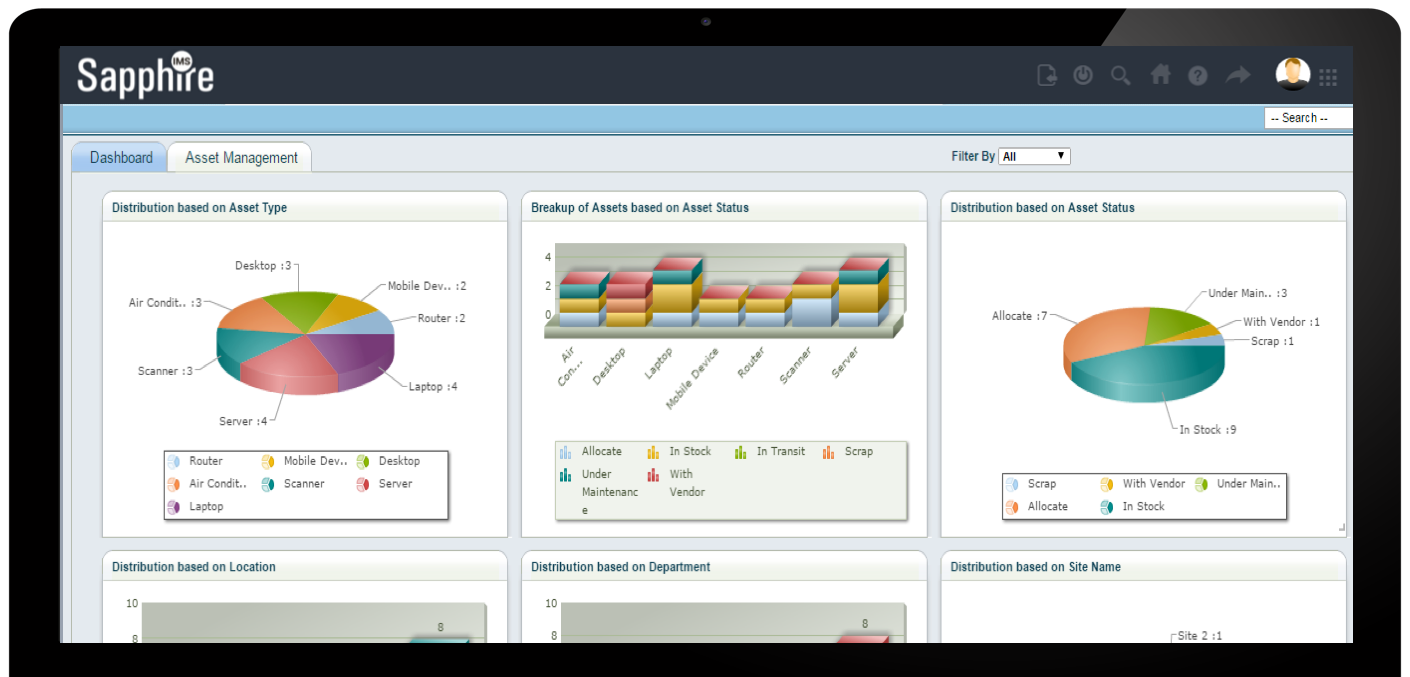Open the apps grid menu icon
This screenshot has width=1410, height=677.
tap(1328, 77)
